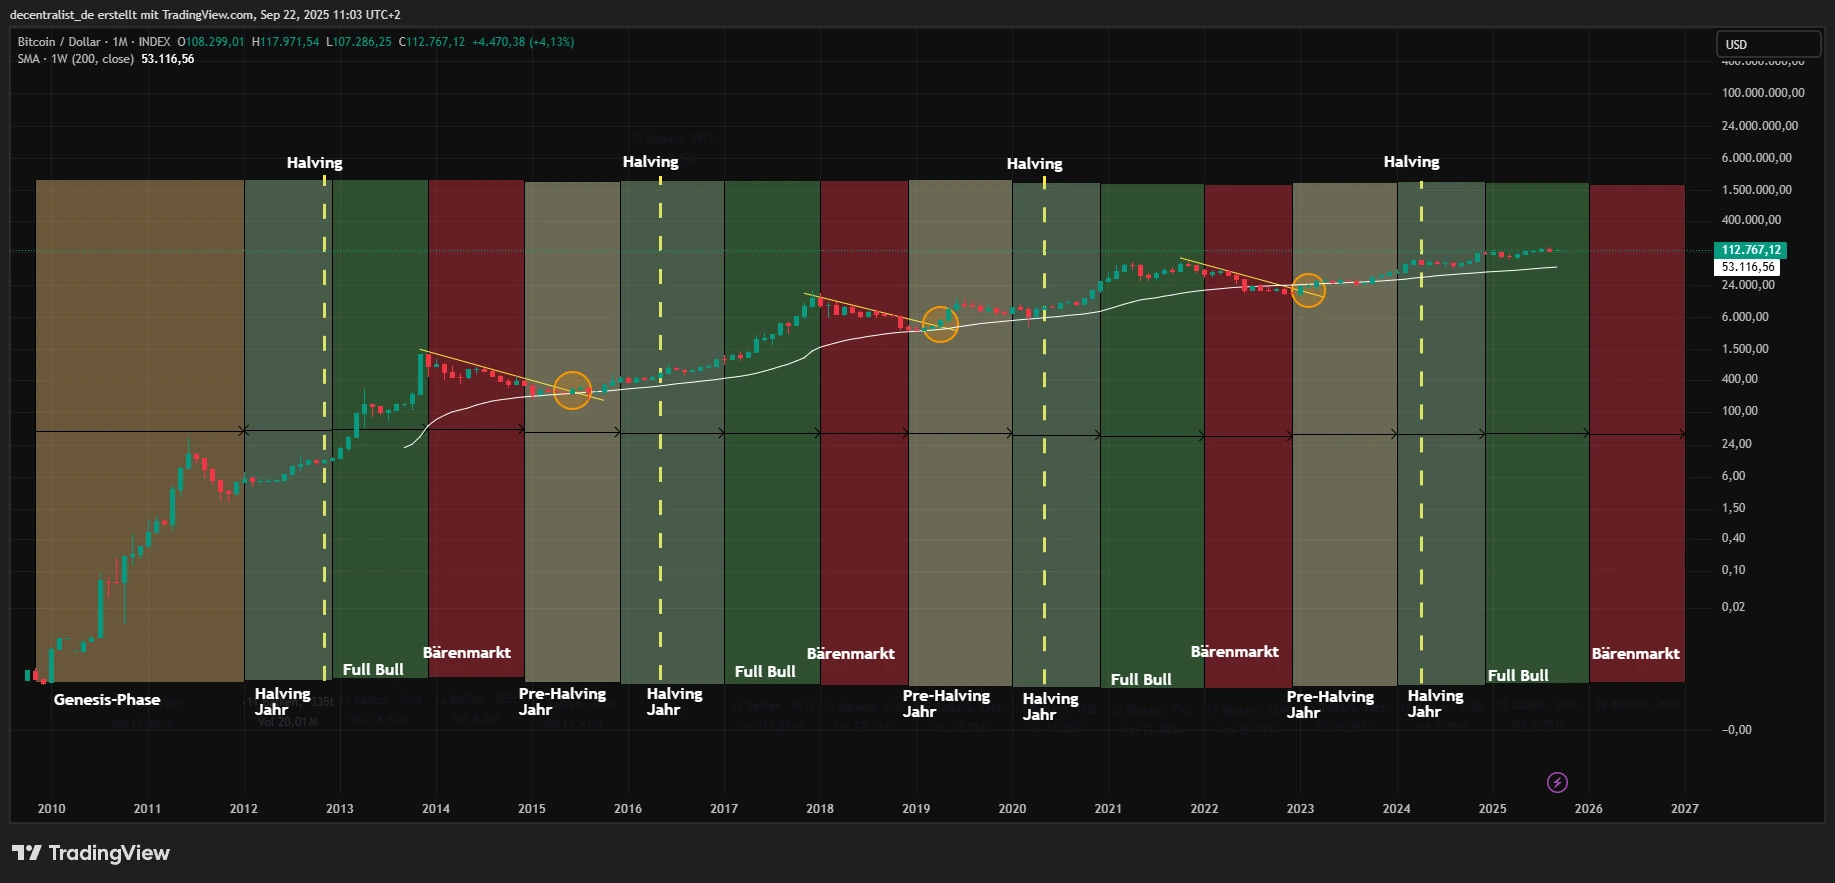
Task: Click the Full Bull label in the 2017 zone
Action: [x=765, y=672]
